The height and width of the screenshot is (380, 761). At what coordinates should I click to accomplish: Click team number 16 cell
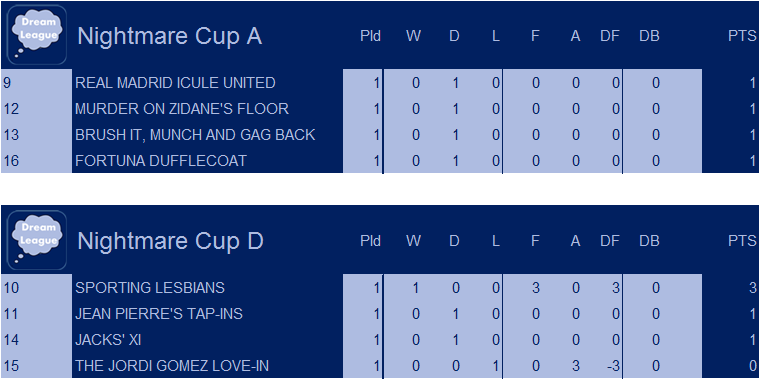36,161
